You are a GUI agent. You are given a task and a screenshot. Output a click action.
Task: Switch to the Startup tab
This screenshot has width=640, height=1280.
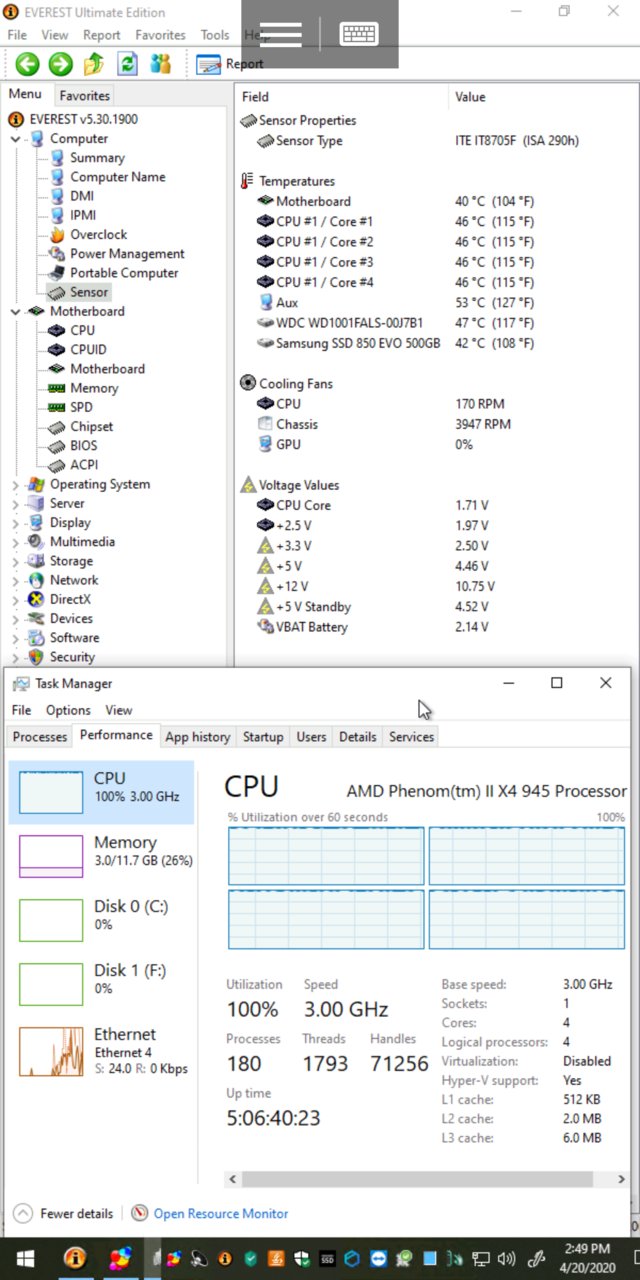click(x=263, y=737)
